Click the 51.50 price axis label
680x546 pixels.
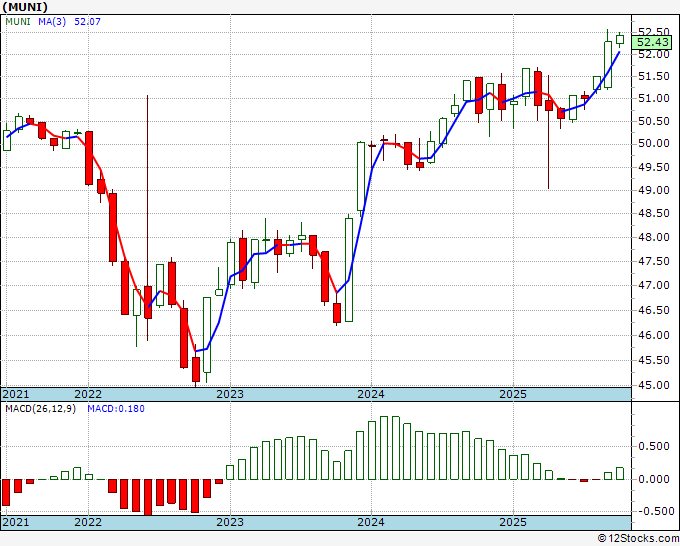tap(654, 76)
